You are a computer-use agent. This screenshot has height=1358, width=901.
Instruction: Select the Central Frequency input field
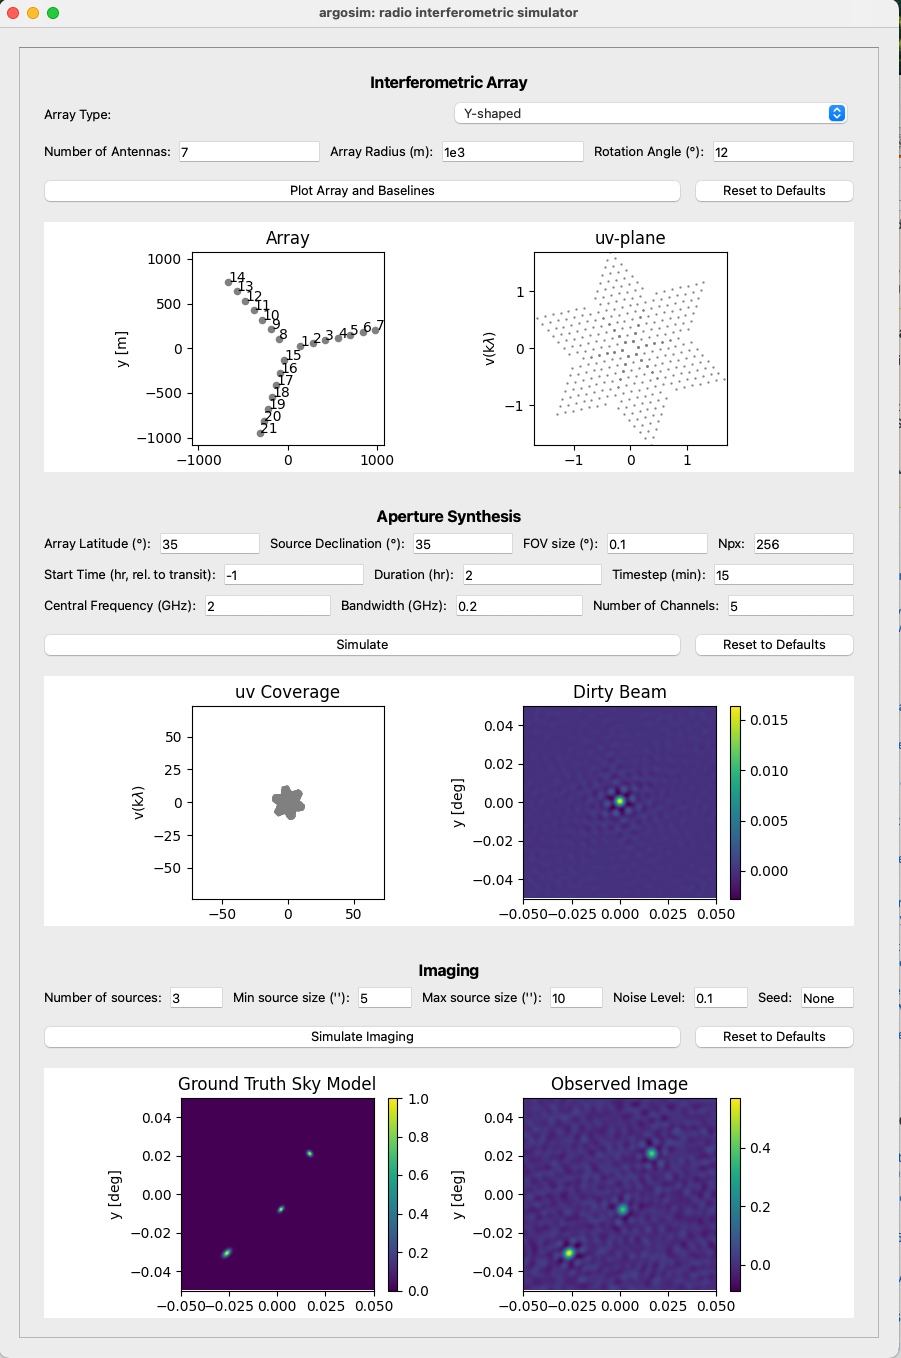click(x=268, y=606)
